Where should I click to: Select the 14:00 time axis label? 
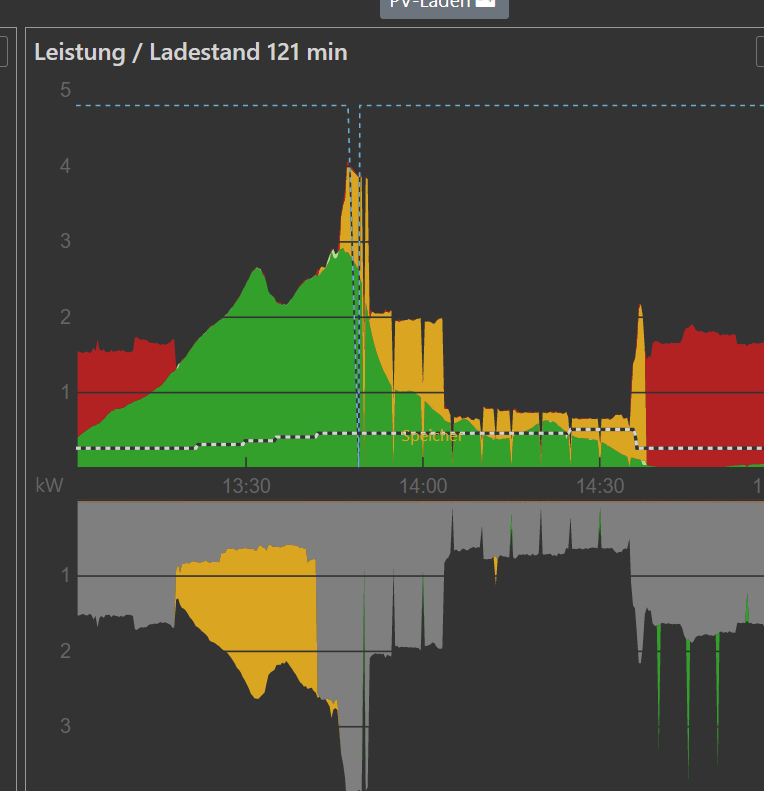point(423,487)
